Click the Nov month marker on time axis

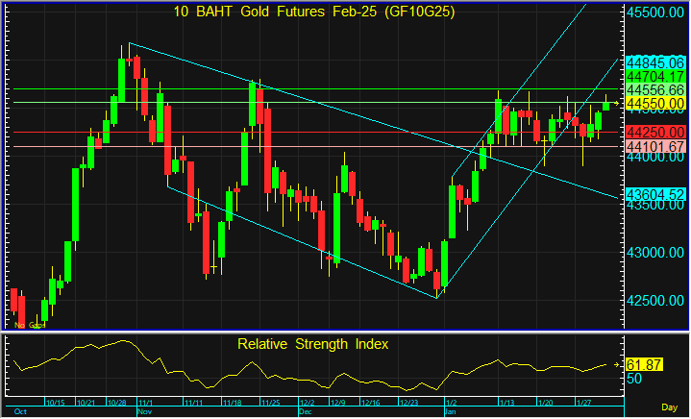point(144,411)
